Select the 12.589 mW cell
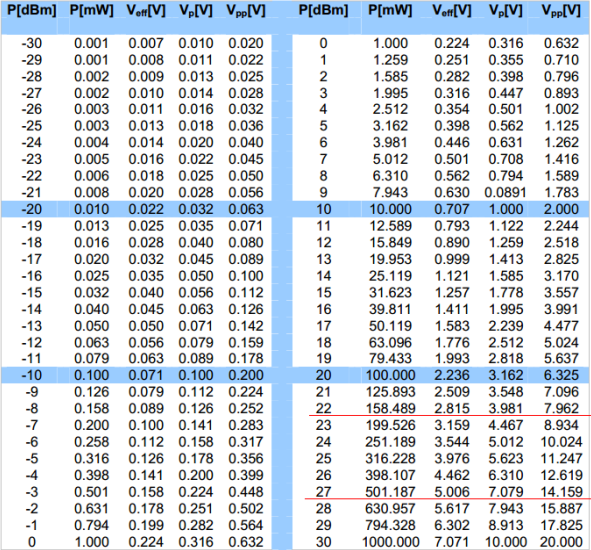The width and height of the screenshot is (591, 550). [390, 226]
